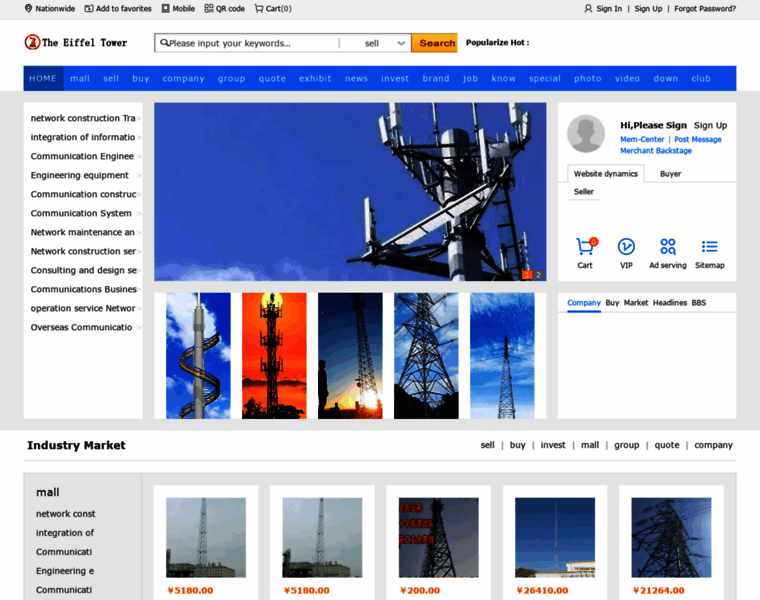Open the Merchant Backstage link
This screenshot has width=760, height=600.
tap(656, 151)
